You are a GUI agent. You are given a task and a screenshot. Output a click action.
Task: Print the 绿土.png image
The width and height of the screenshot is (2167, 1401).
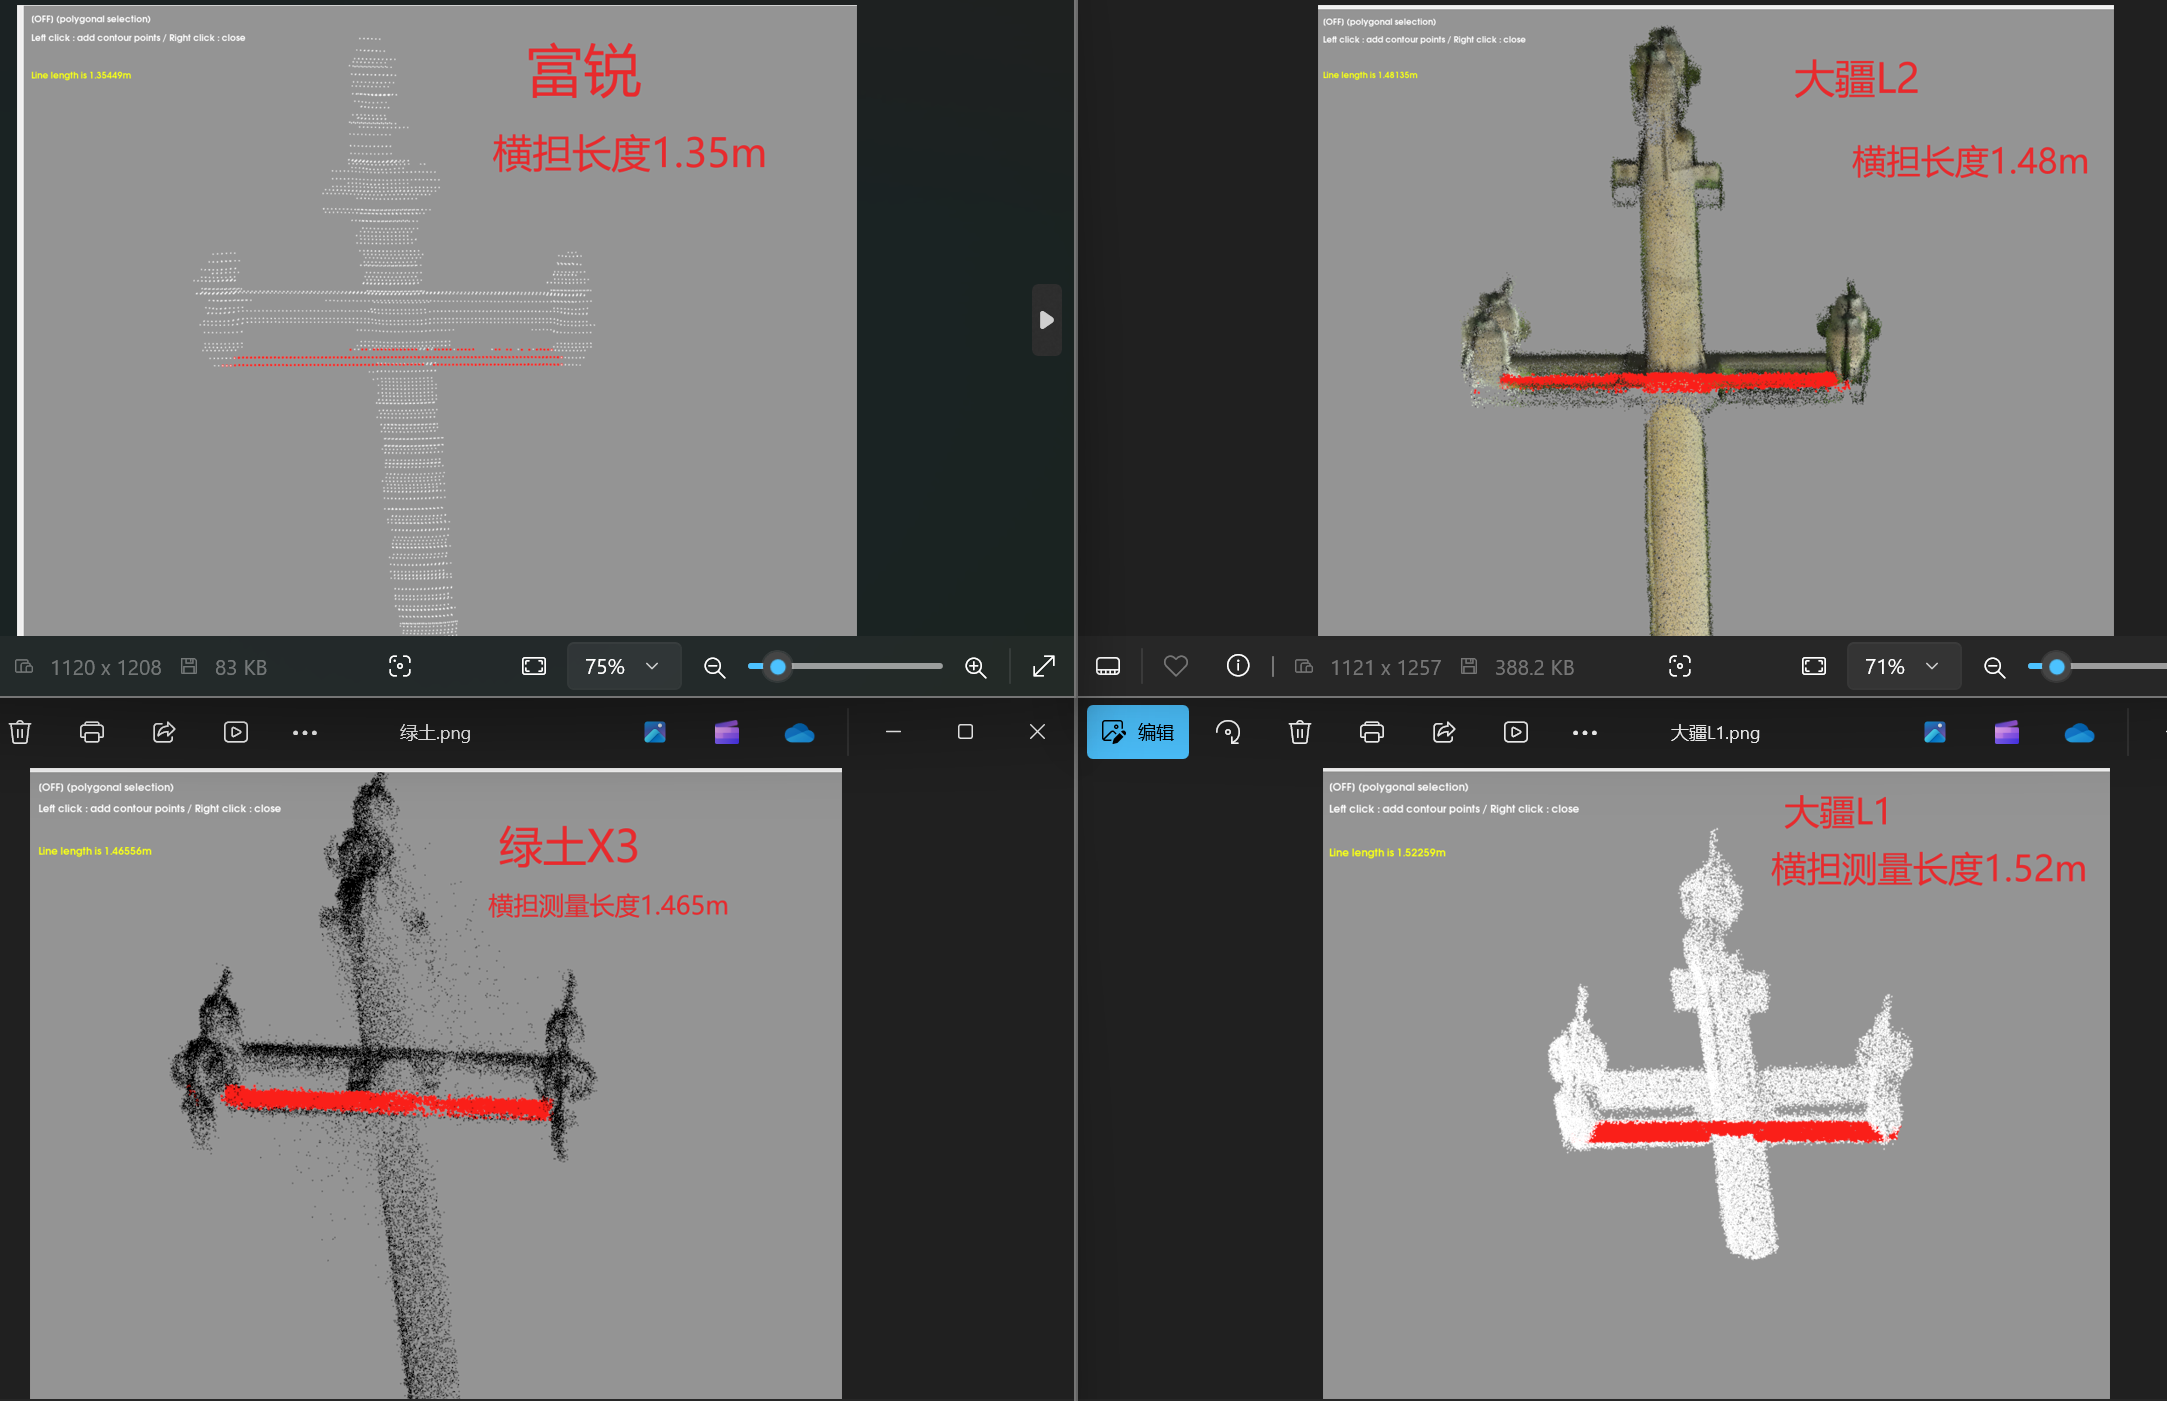(x=92, y=732)
